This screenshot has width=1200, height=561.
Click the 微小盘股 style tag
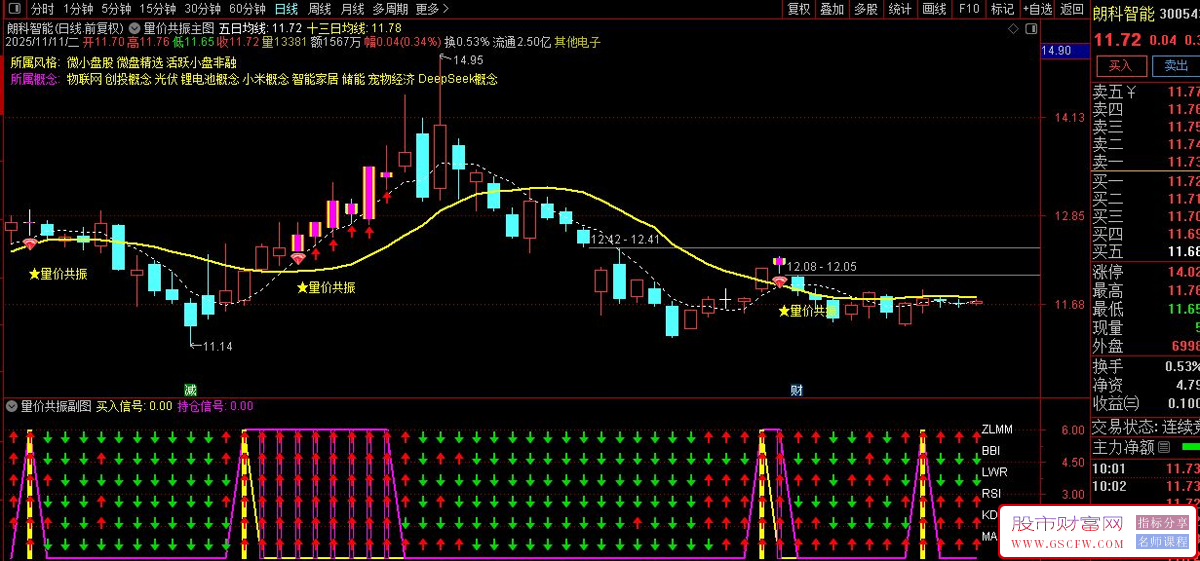90,61
